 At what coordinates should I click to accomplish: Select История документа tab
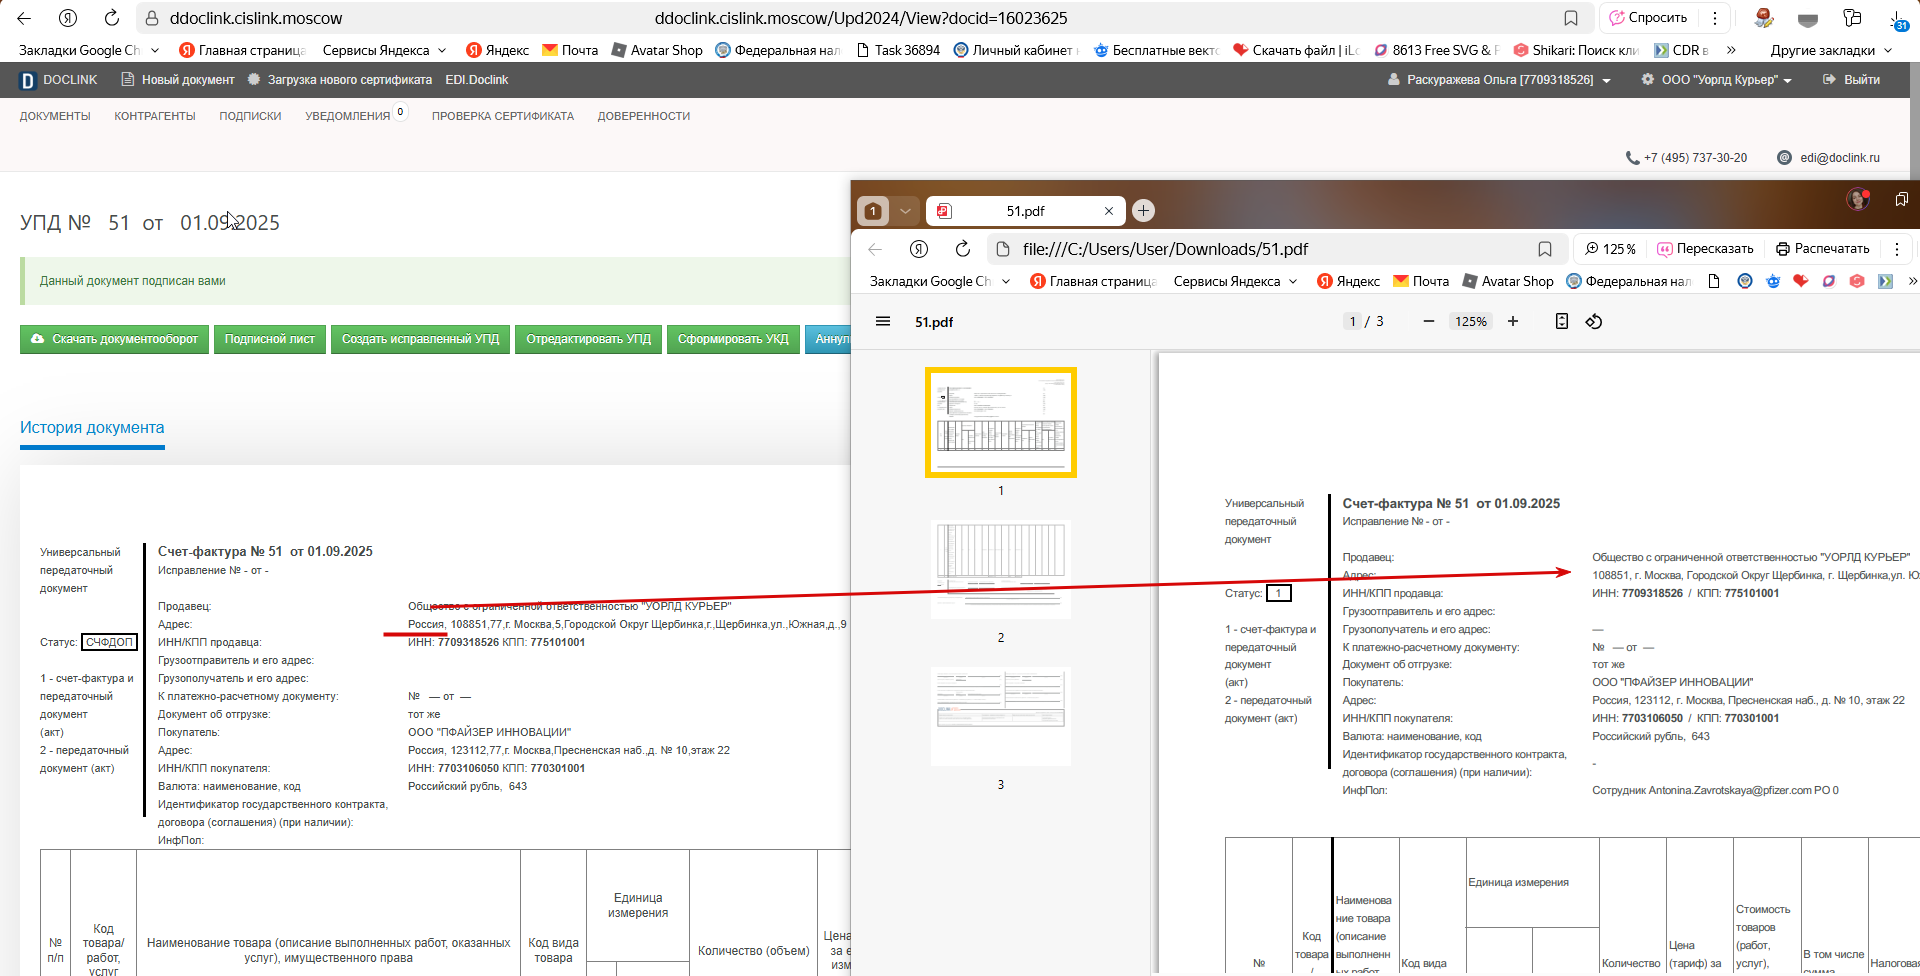[x=92, y=428]
